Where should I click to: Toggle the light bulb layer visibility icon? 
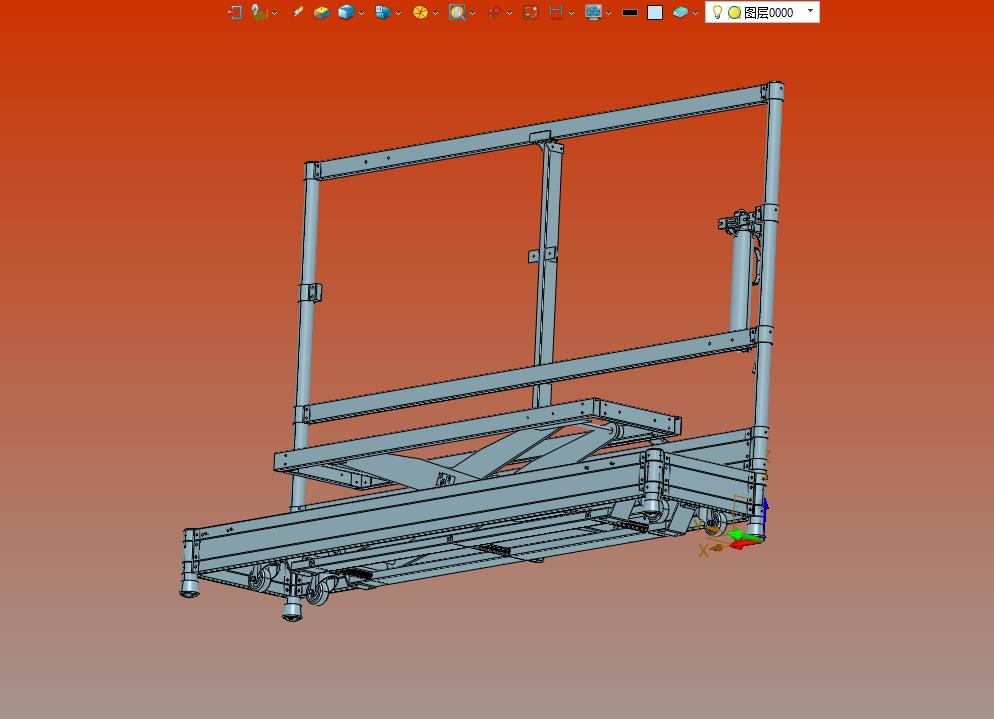[717, 12]
